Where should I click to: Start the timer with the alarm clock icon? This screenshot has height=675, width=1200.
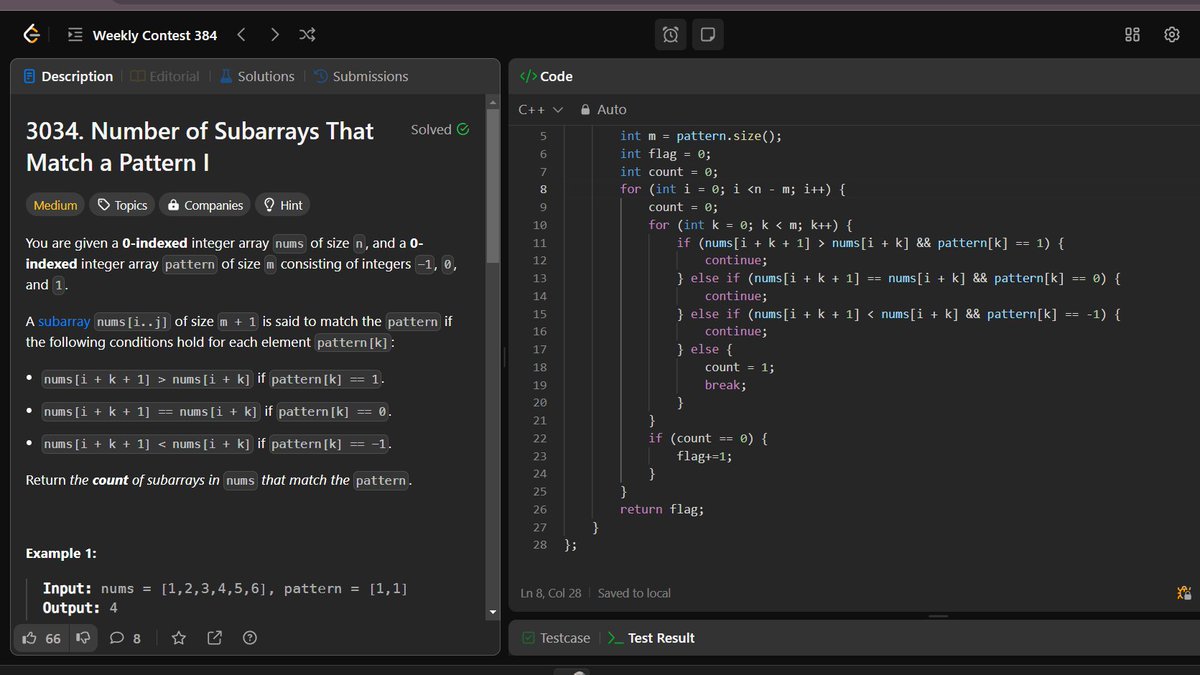click(670, 35)
